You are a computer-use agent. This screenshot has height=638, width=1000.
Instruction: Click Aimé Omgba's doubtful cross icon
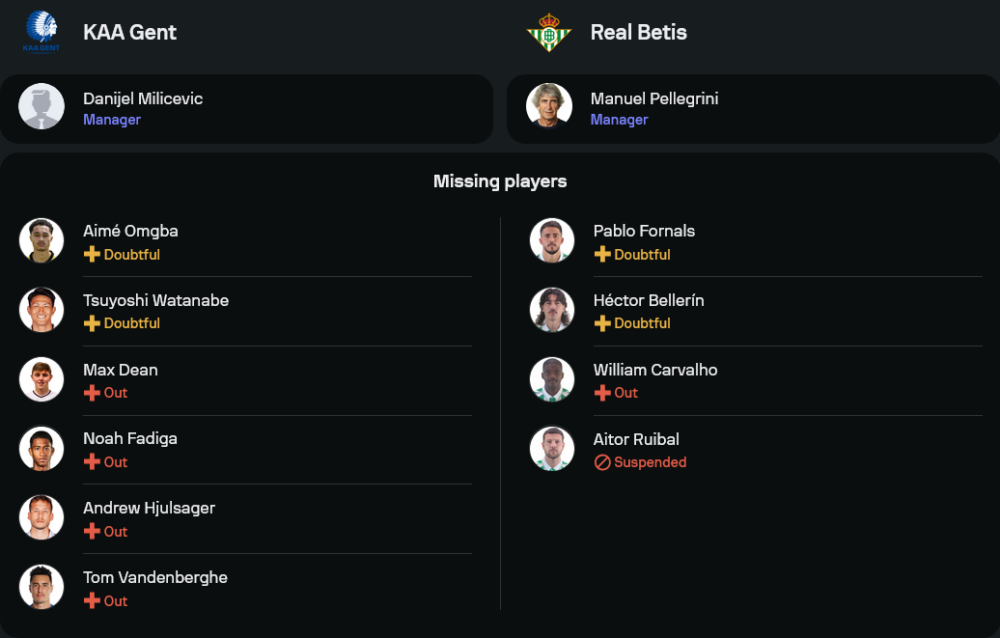click(92, 255)
